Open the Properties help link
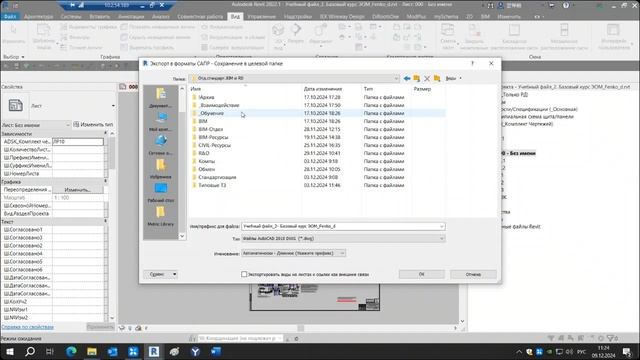The image size is (640, 360). [27, 327]
